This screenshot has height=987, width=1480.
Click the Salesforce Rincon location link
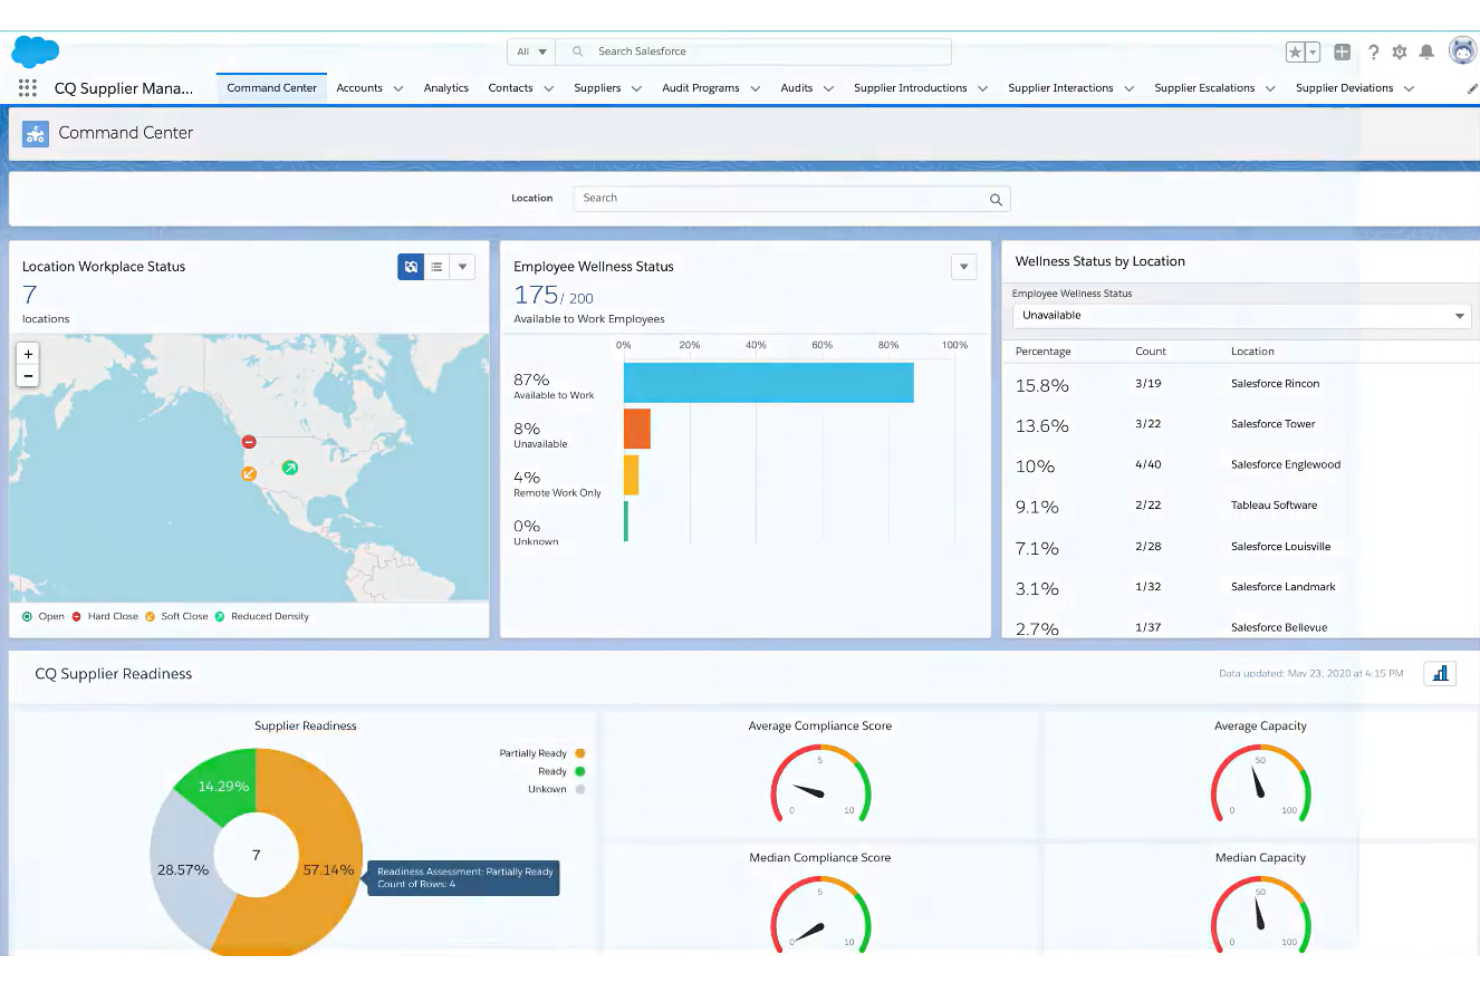(x=1274, y=383)
